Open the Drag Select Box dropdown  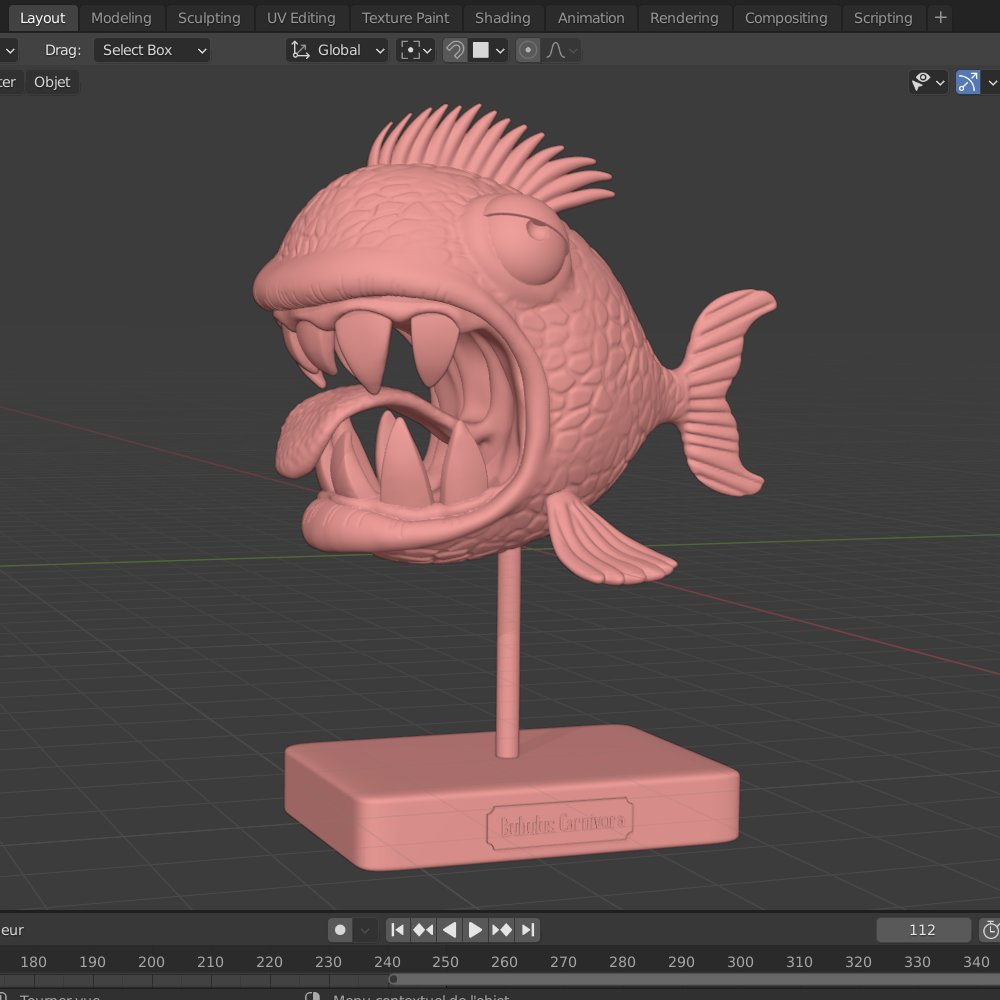click(152, 50)
